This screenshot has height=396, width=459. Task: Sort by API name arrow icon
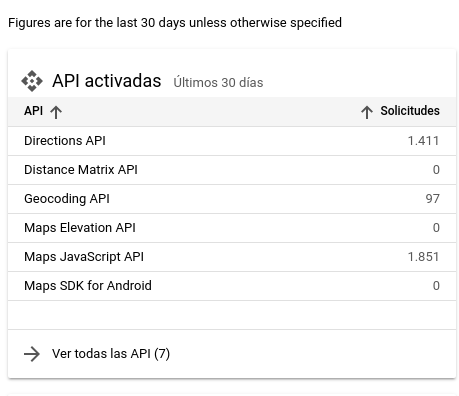pyautogui.click(x=56, y=112)
